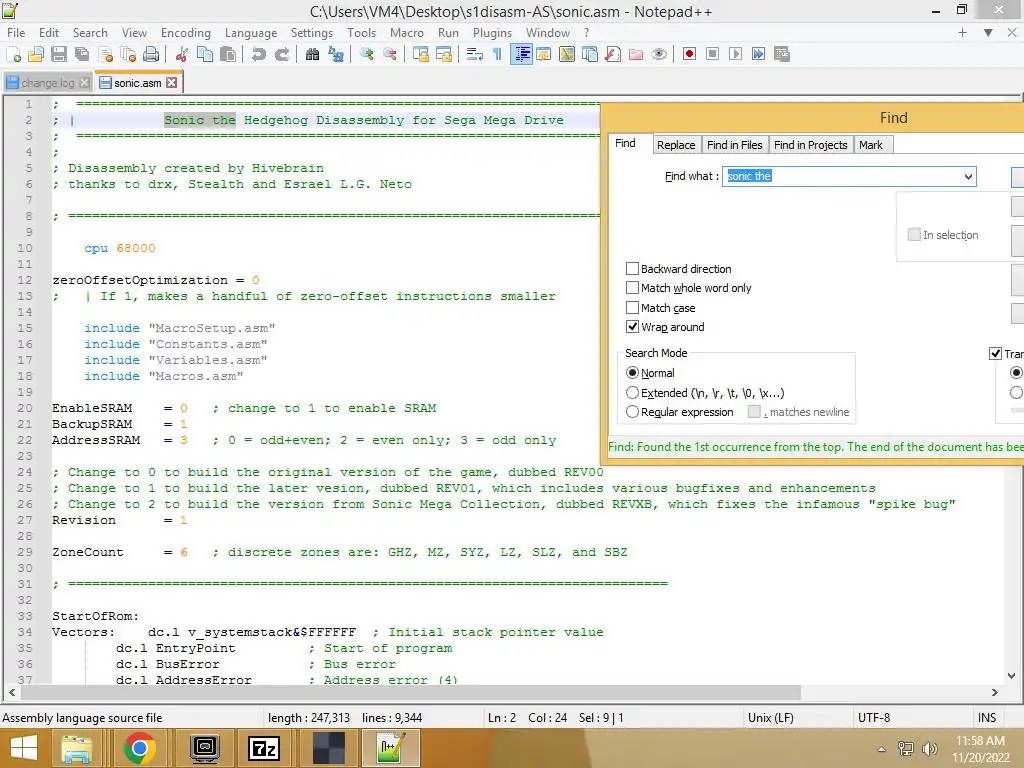Check Match whole word only
Image resolution: width=1024 pixels, height=768 pixels.
tap(632, 288)
